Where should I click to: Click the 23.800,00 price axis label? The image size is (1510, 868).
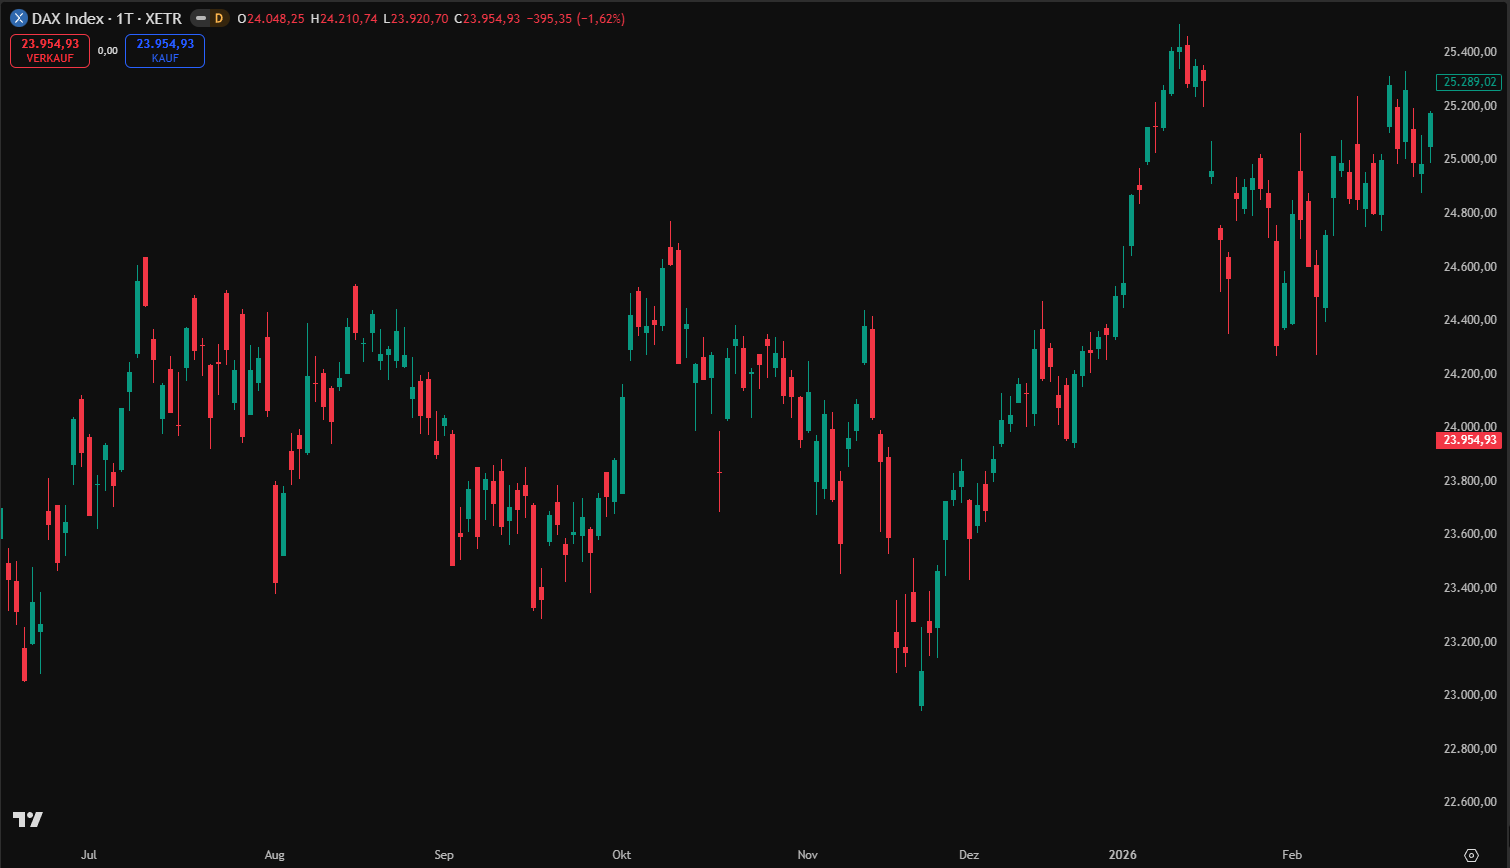[x=1470, y=481]
